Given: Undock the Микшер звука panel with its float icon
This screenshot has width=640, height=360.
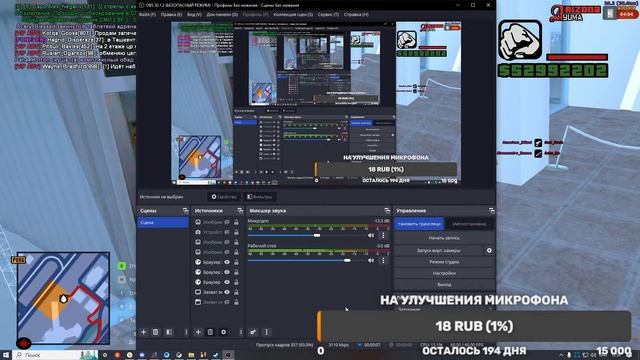Looking at the screenshot, I should tap(387, 211).
